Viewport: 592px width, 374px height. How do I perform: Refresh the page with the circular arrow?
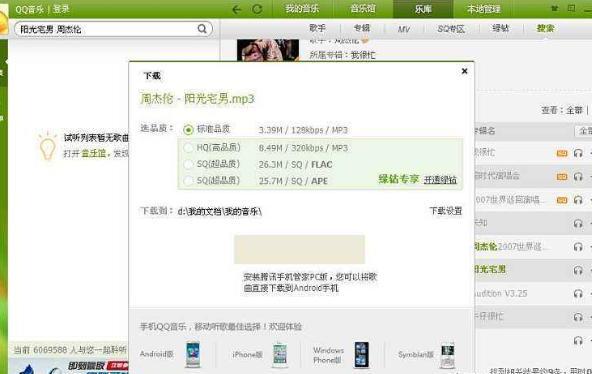[x=257, y=9]
